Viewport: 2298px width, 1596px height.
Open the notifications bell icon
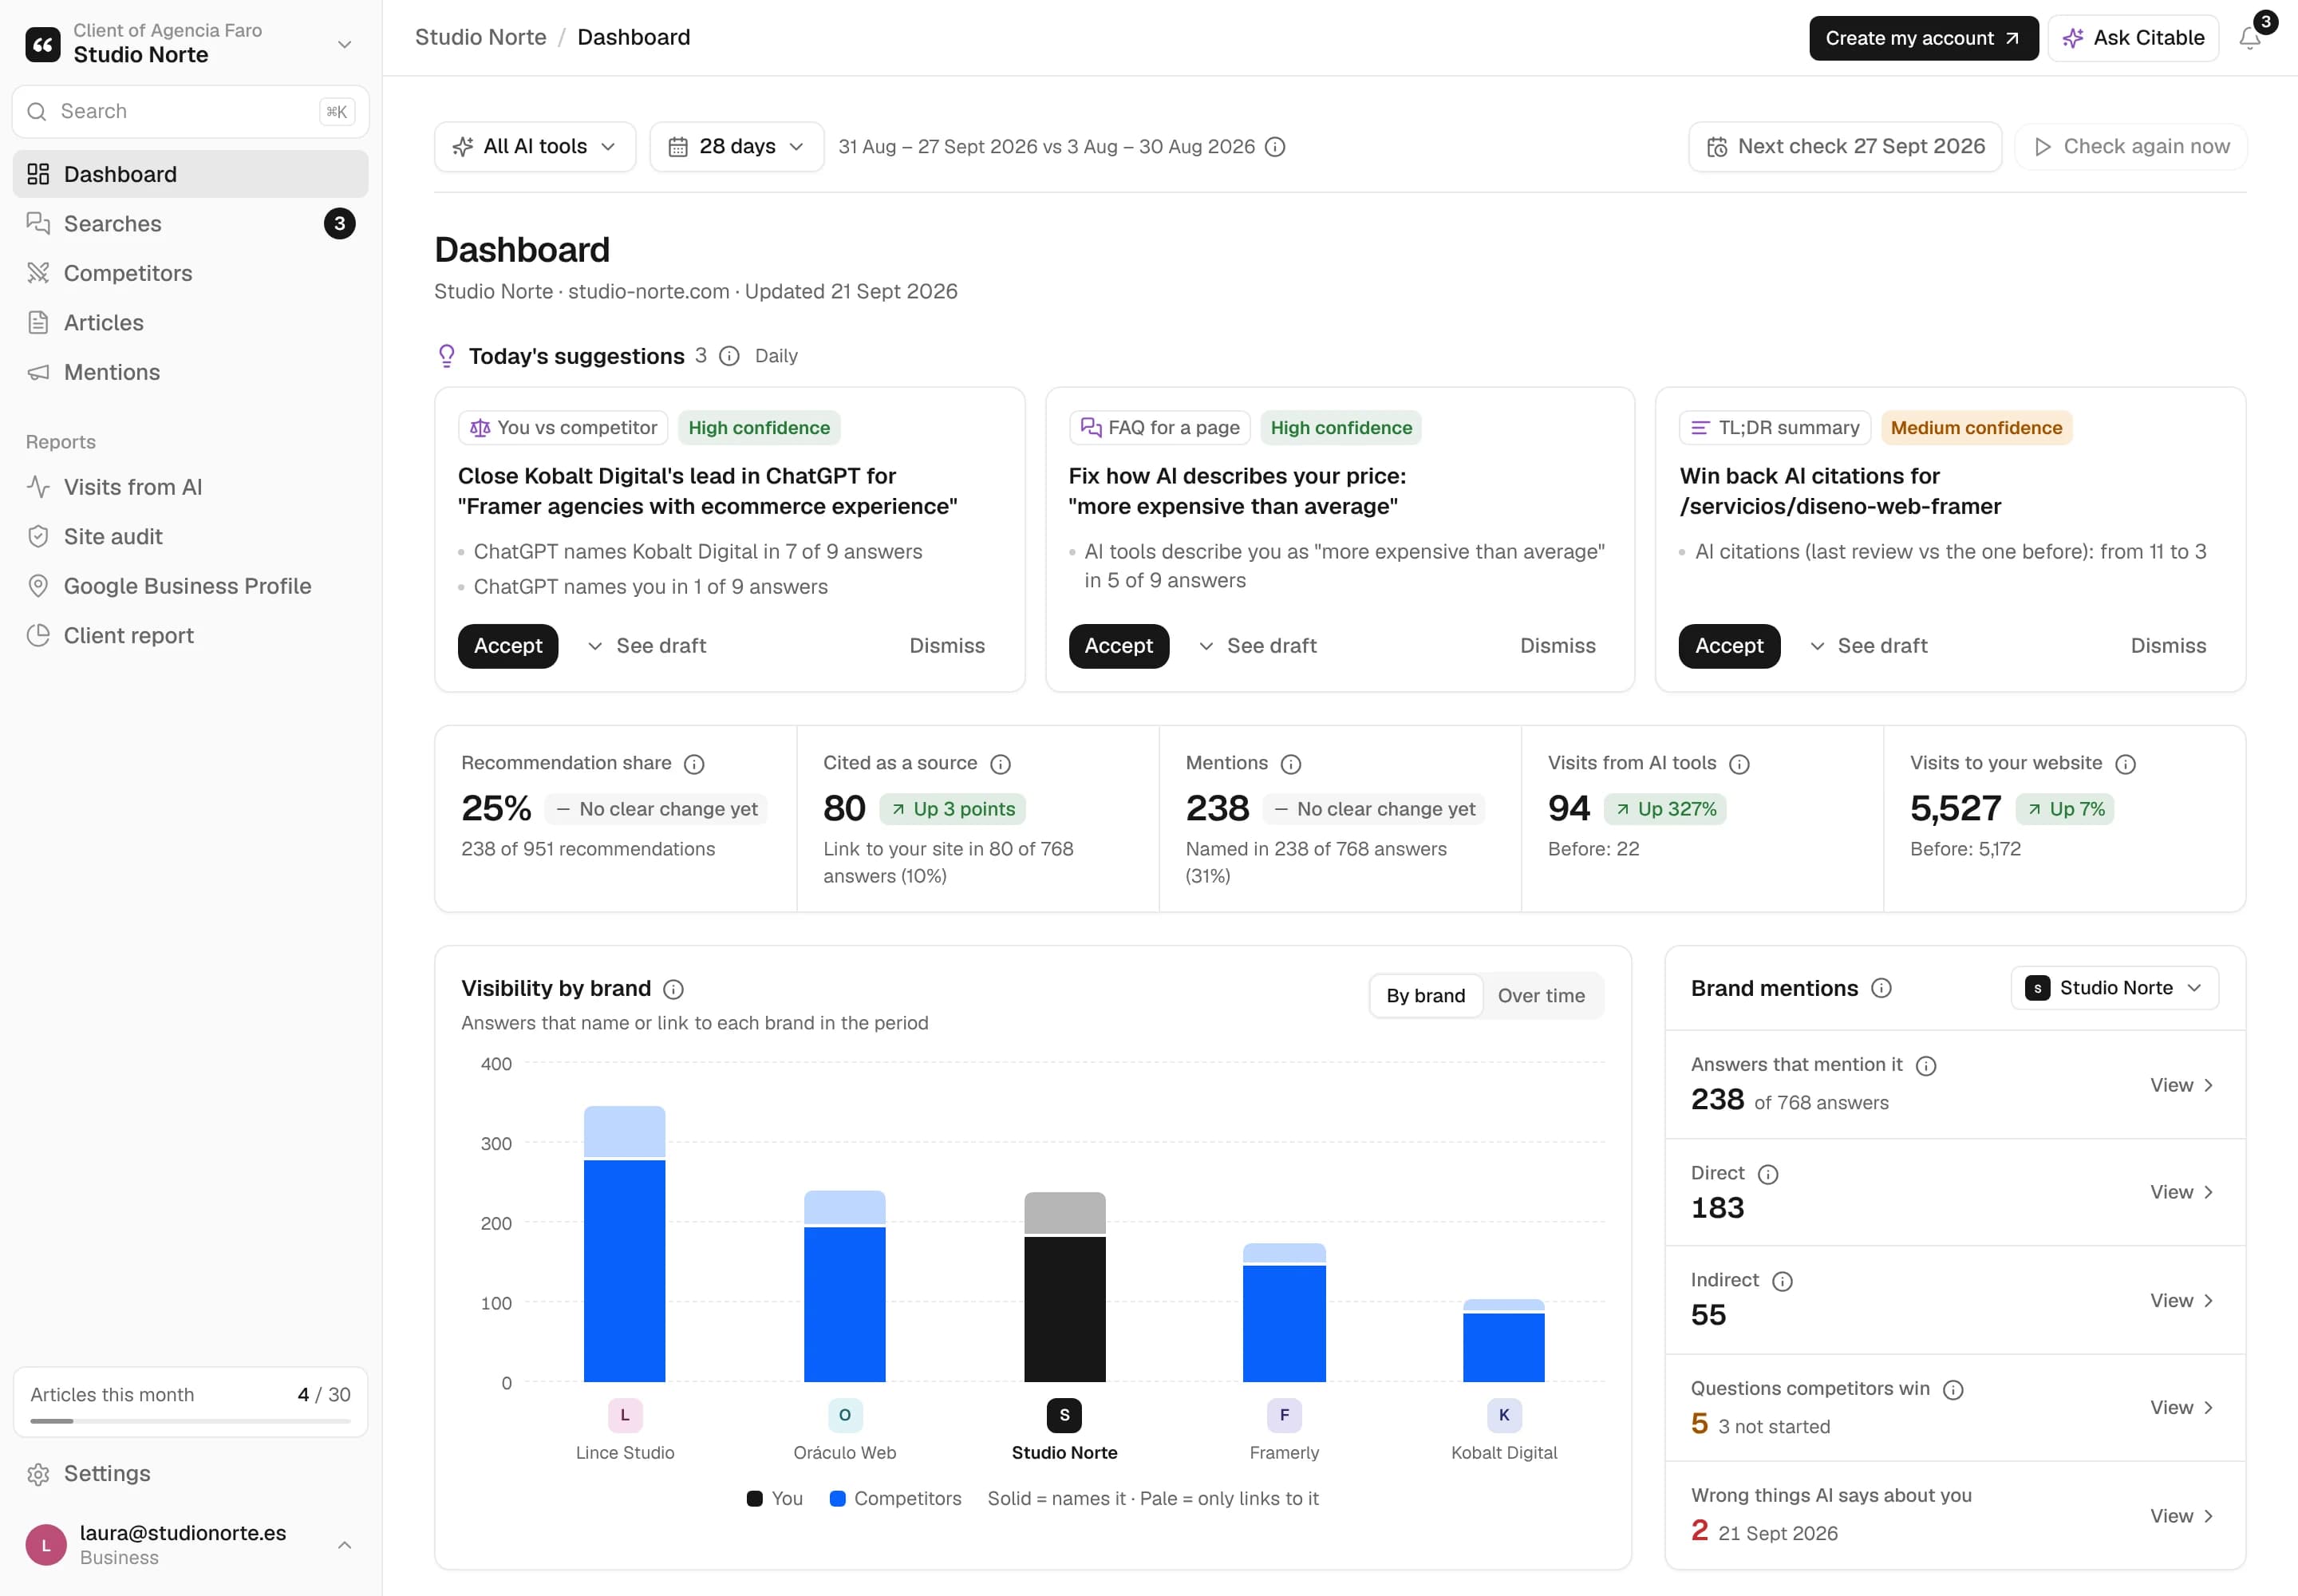(2250, 38)
